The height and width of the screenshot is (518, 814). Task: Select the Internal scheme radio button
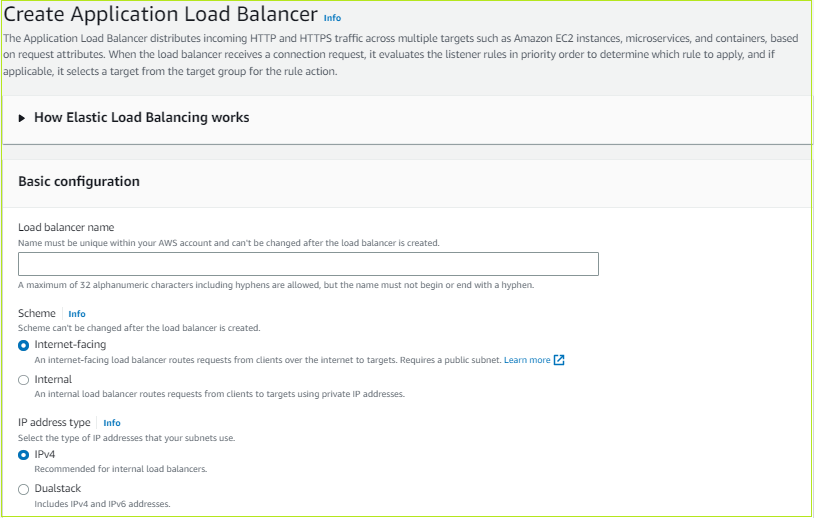(23, 380)
